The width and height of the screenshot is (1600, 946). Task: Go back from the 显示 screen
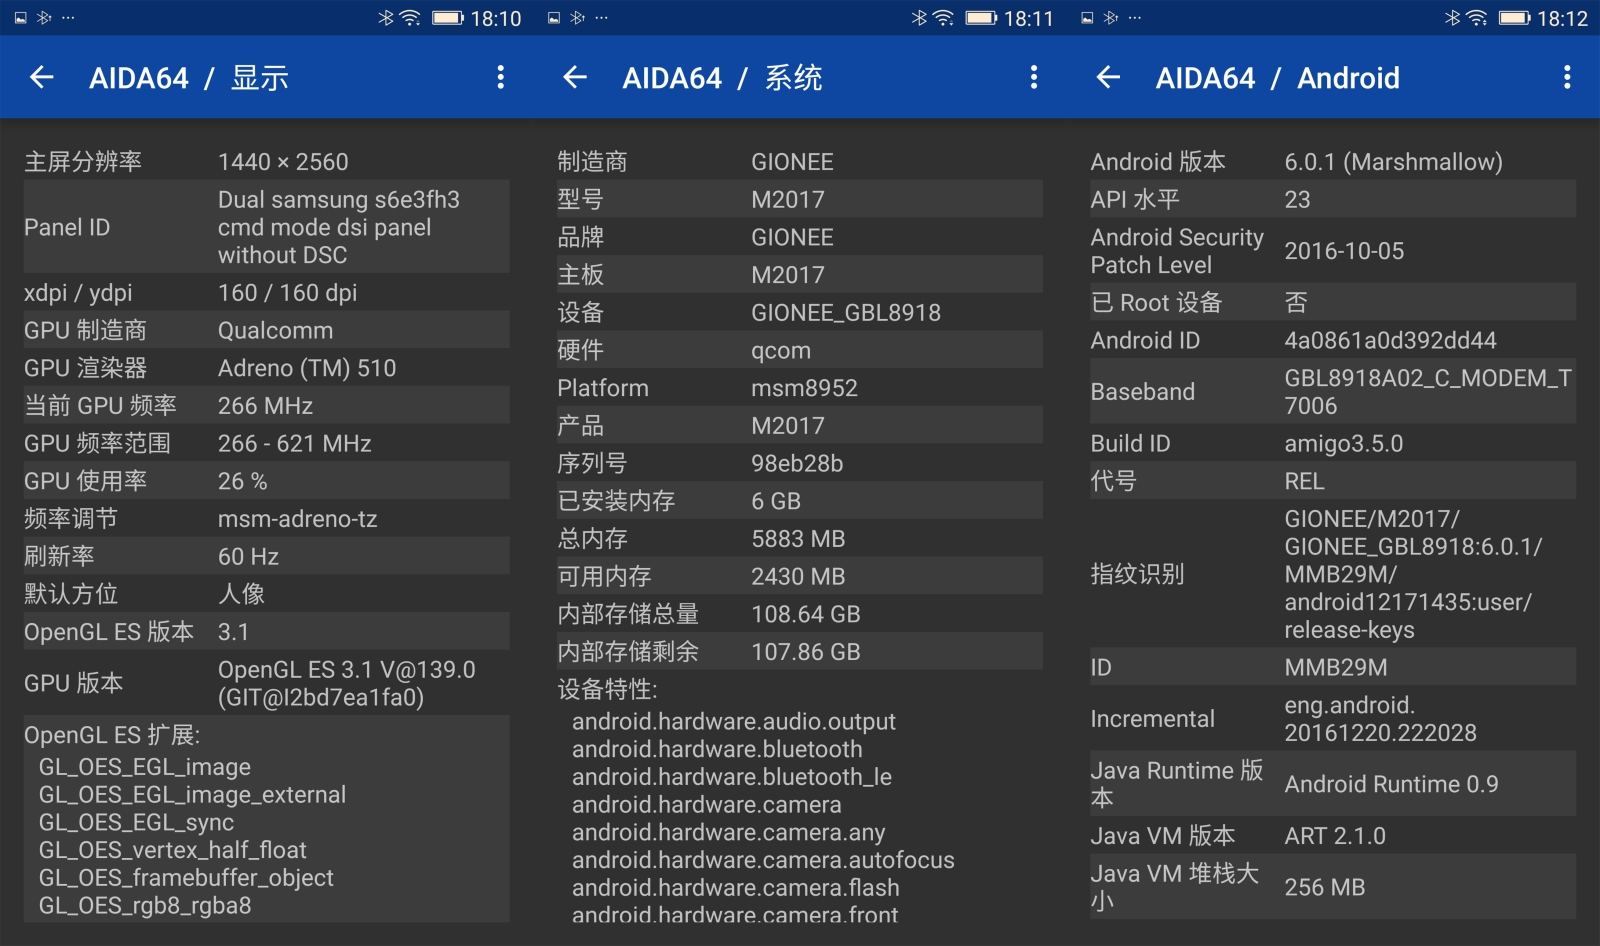tap(42, 77)
